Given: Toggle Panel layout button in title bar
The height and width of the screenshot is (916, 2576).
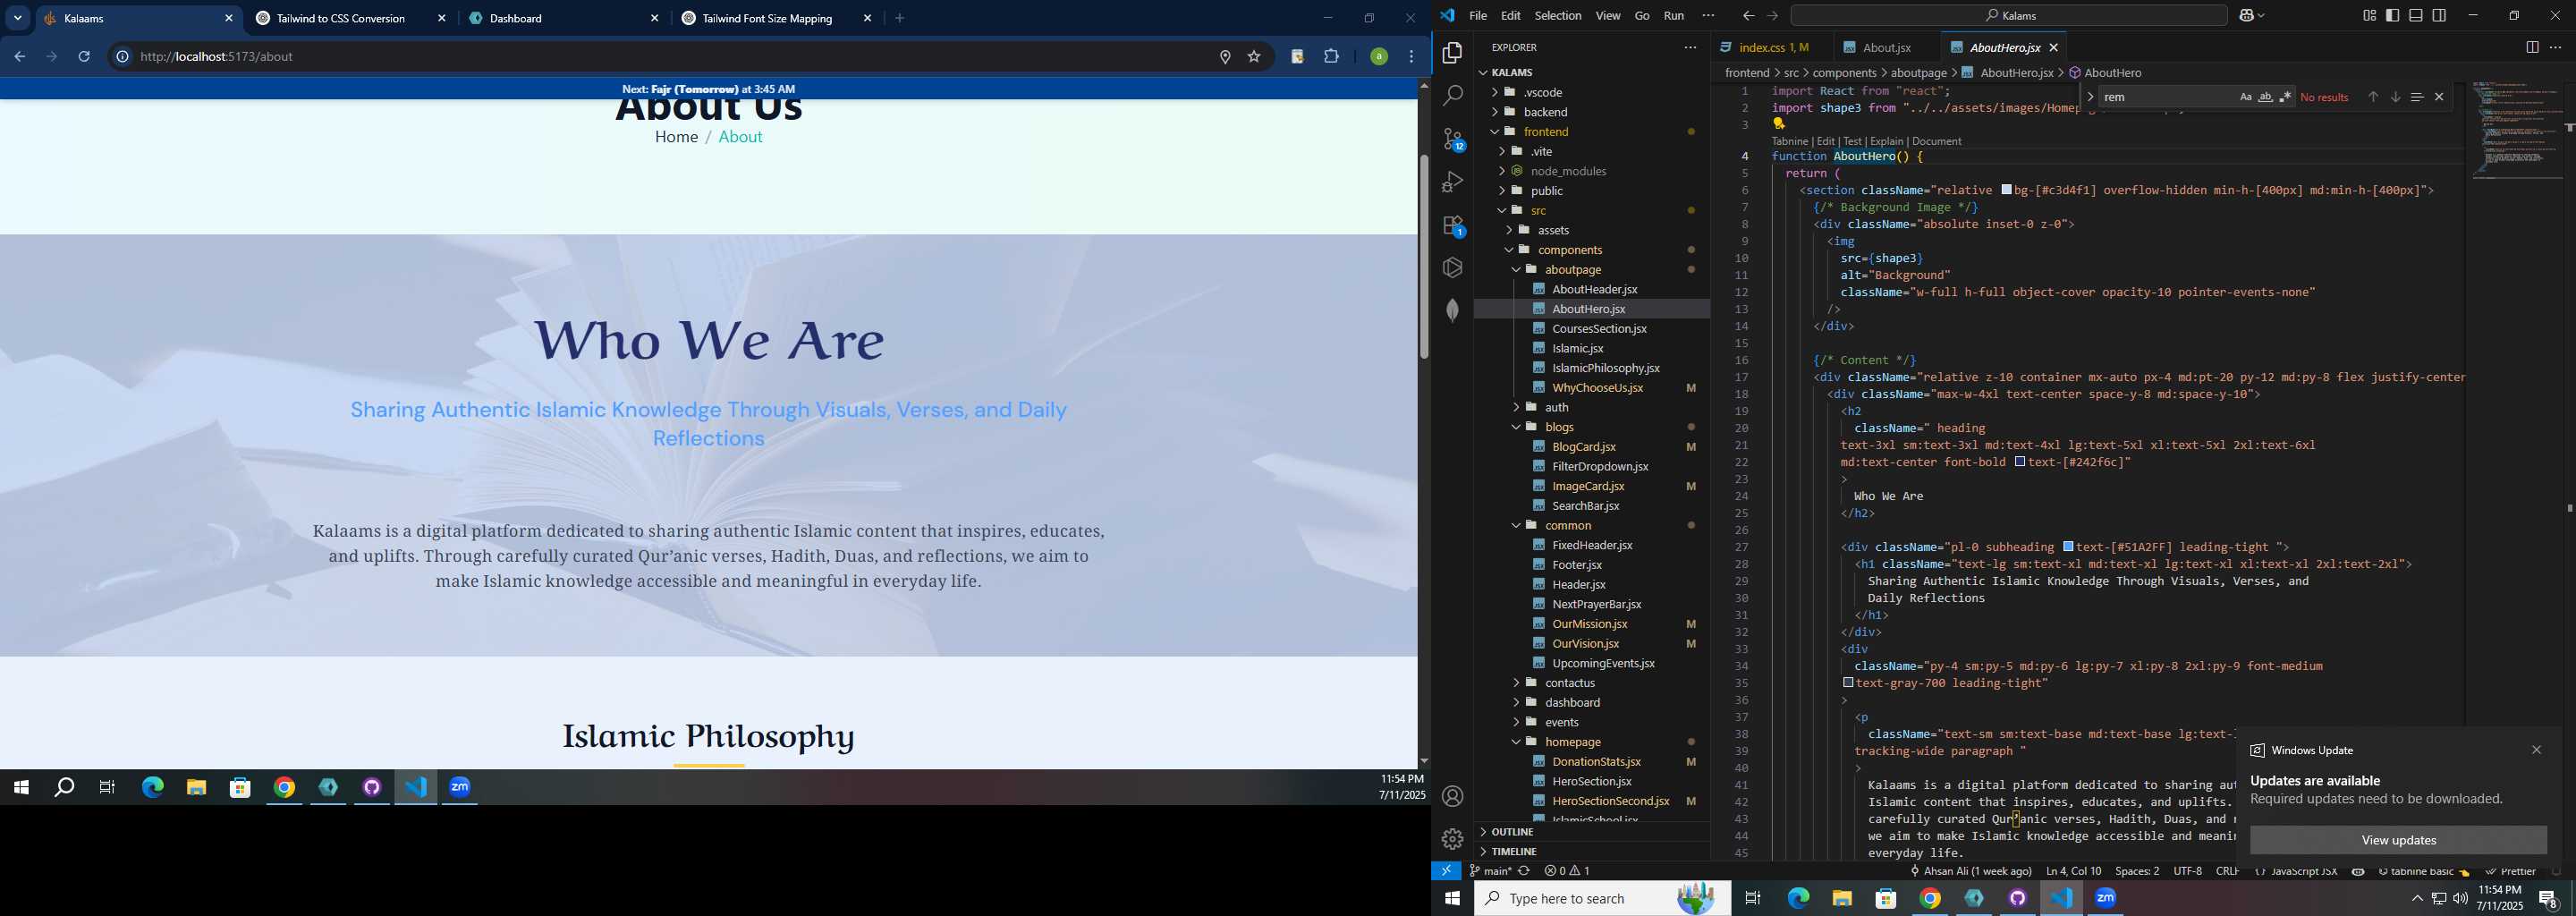Looking at the screenshot, I should (x=2415, y=15).
